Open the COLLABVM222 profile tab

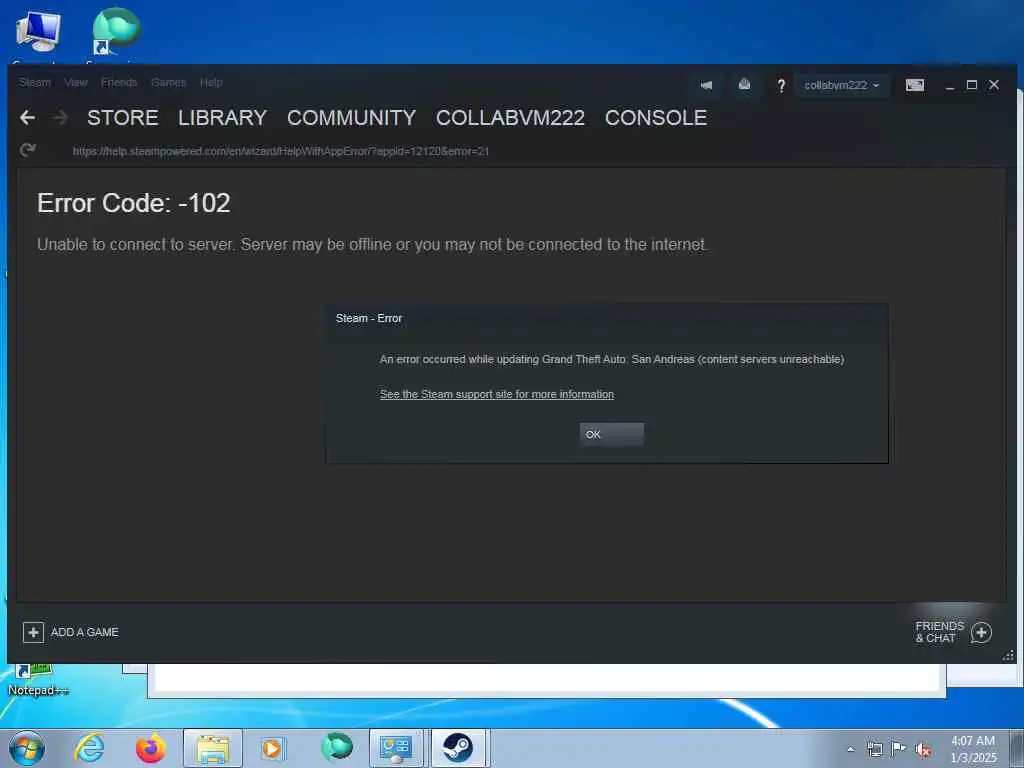[x=511, y=118]
